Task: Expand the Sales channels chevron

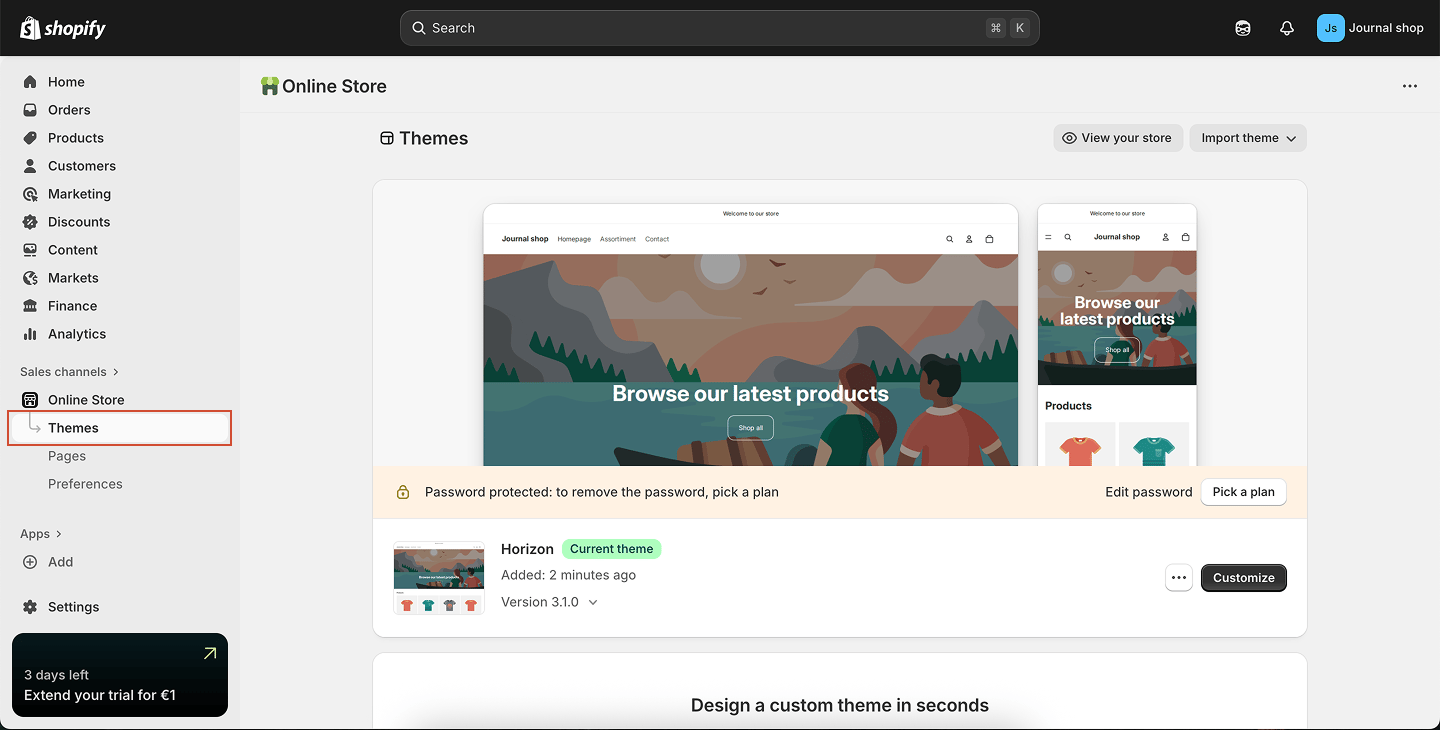Action: click(116, 372)
